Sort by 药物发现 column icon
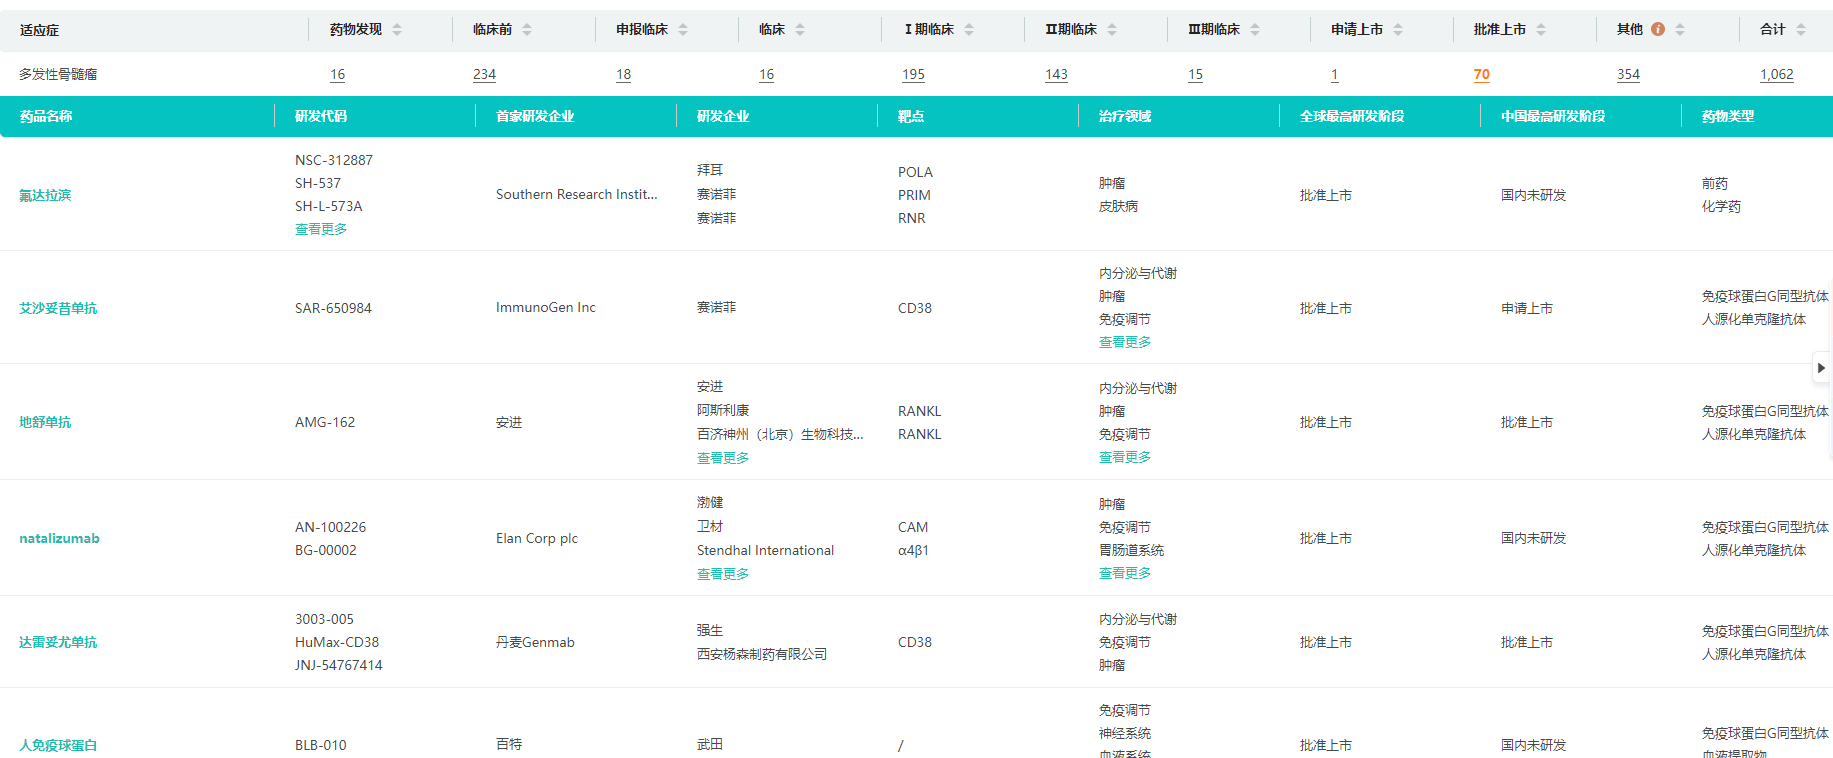This screenshot has width=1833, height=758. (x=397, y=30)
